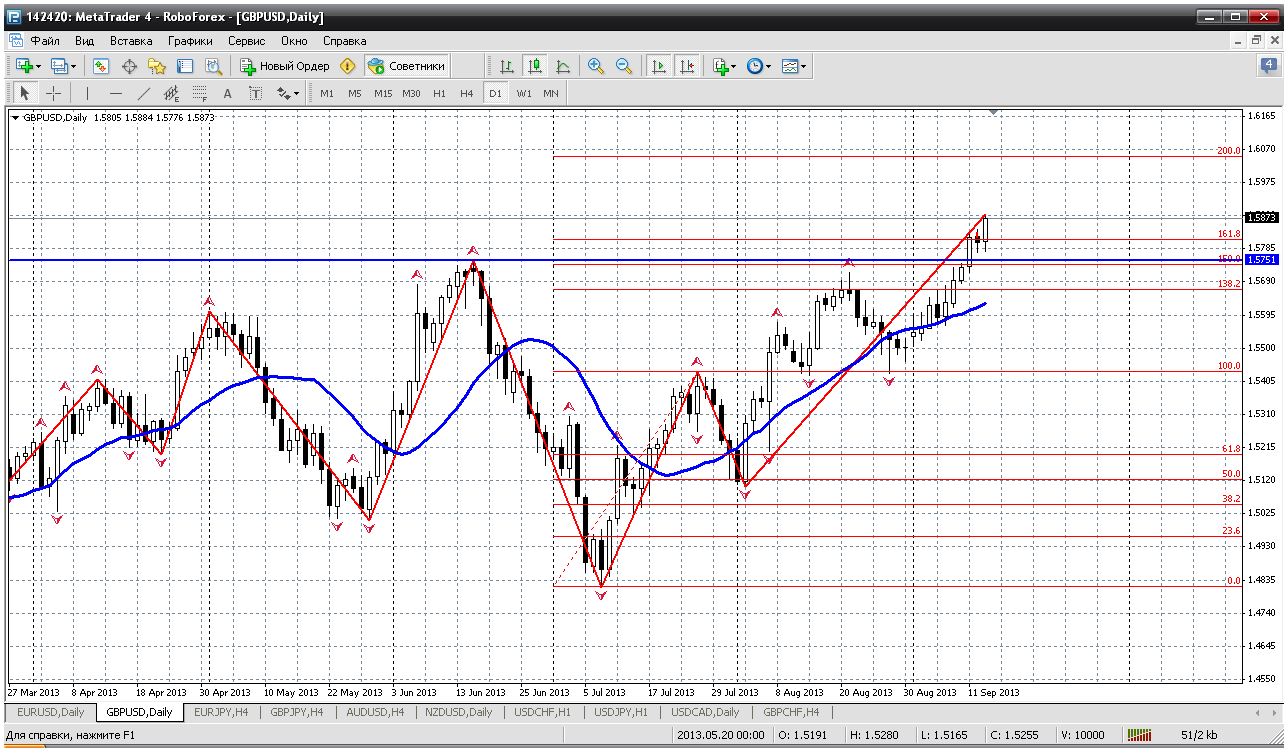Viewport: 1288px width, 748px height.
Task: Switch chart to line chart type
Action: point(563,66)
